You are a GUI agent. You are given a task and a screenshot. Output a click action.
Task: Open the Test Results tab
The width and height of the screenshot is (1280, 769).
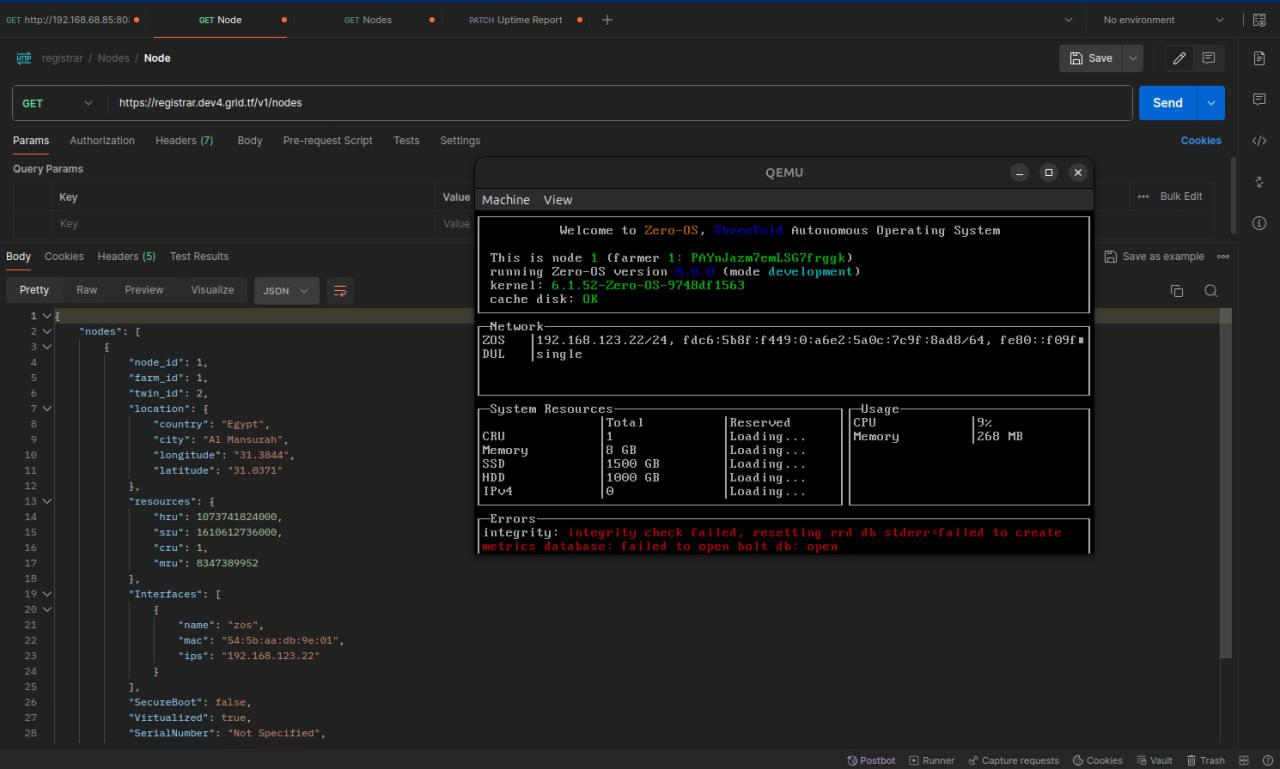(x=199, y=257)
